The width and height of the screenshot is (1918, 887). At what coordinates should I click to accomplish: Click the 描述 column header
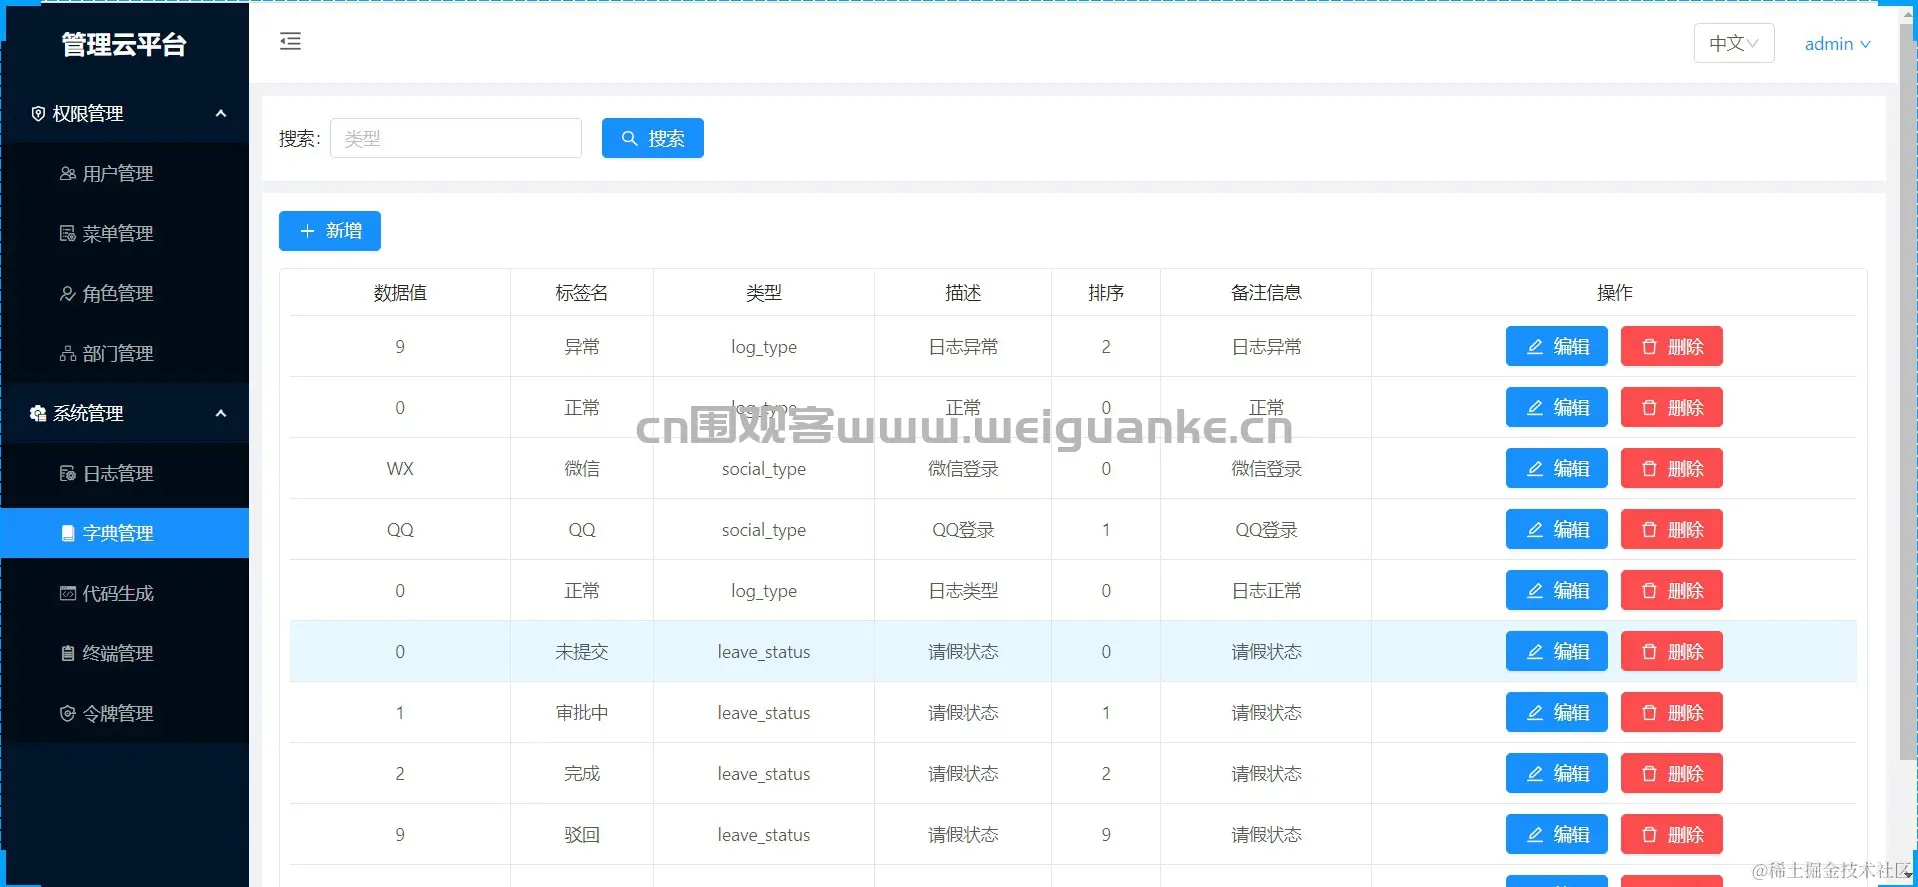pos(963,293)
